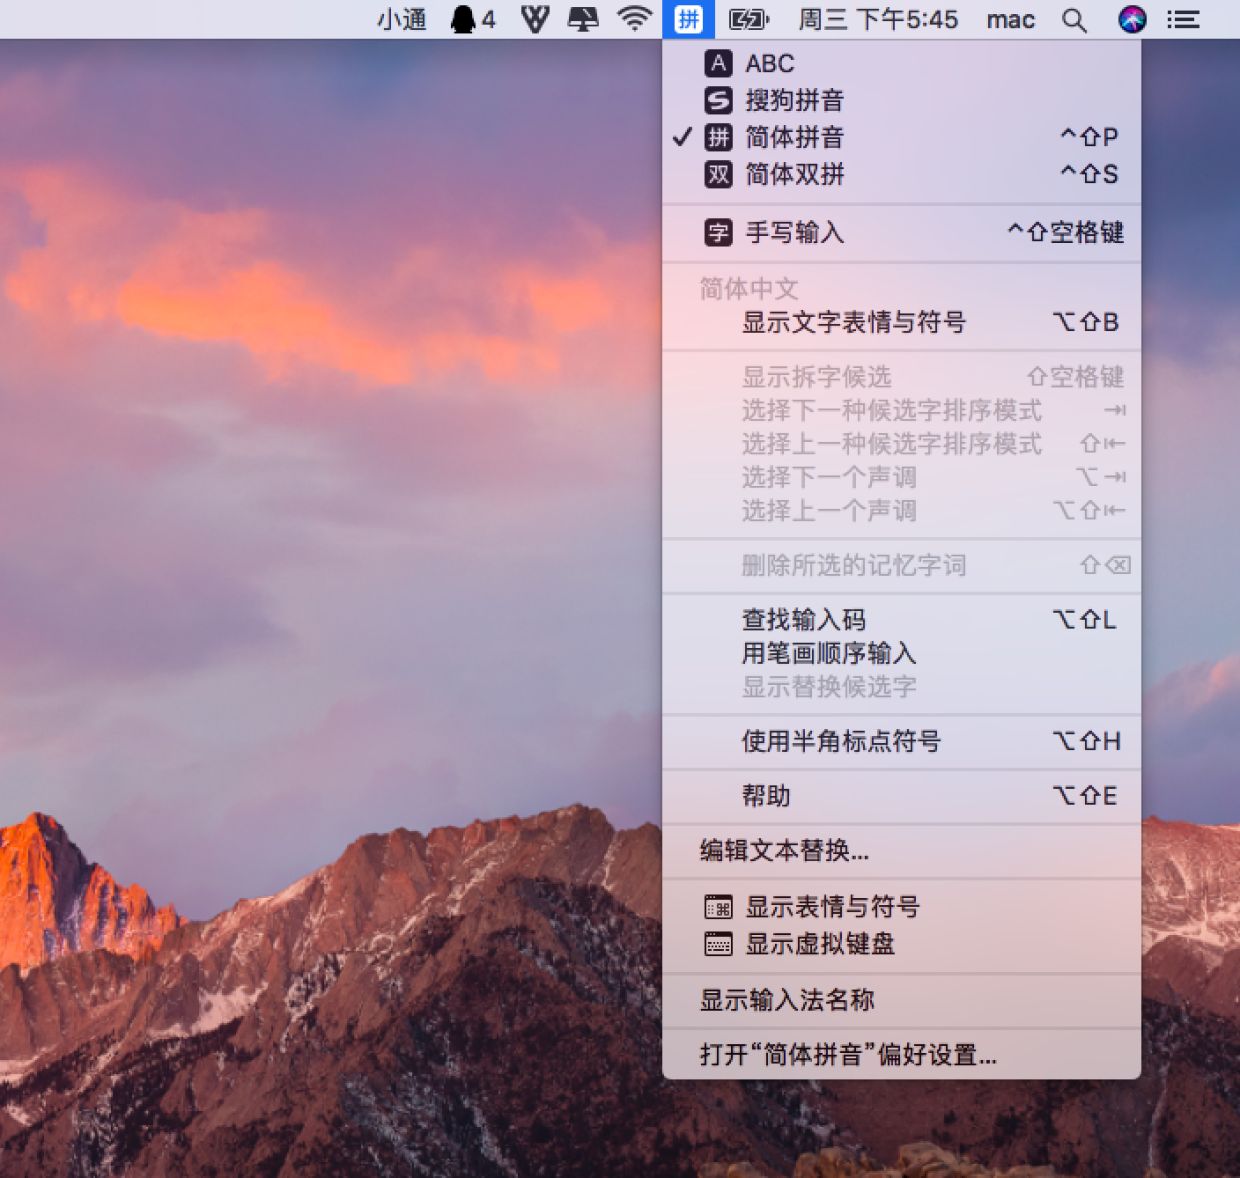Open Spotlight search magnifier icon
The image size is (1240, 1178).
click(1074, 20)
